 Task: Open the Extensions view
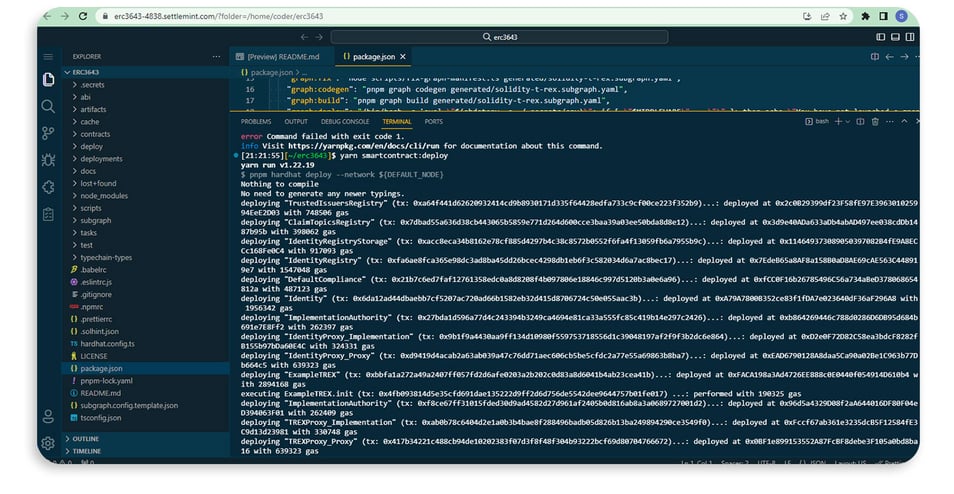(x=48, y=187)
